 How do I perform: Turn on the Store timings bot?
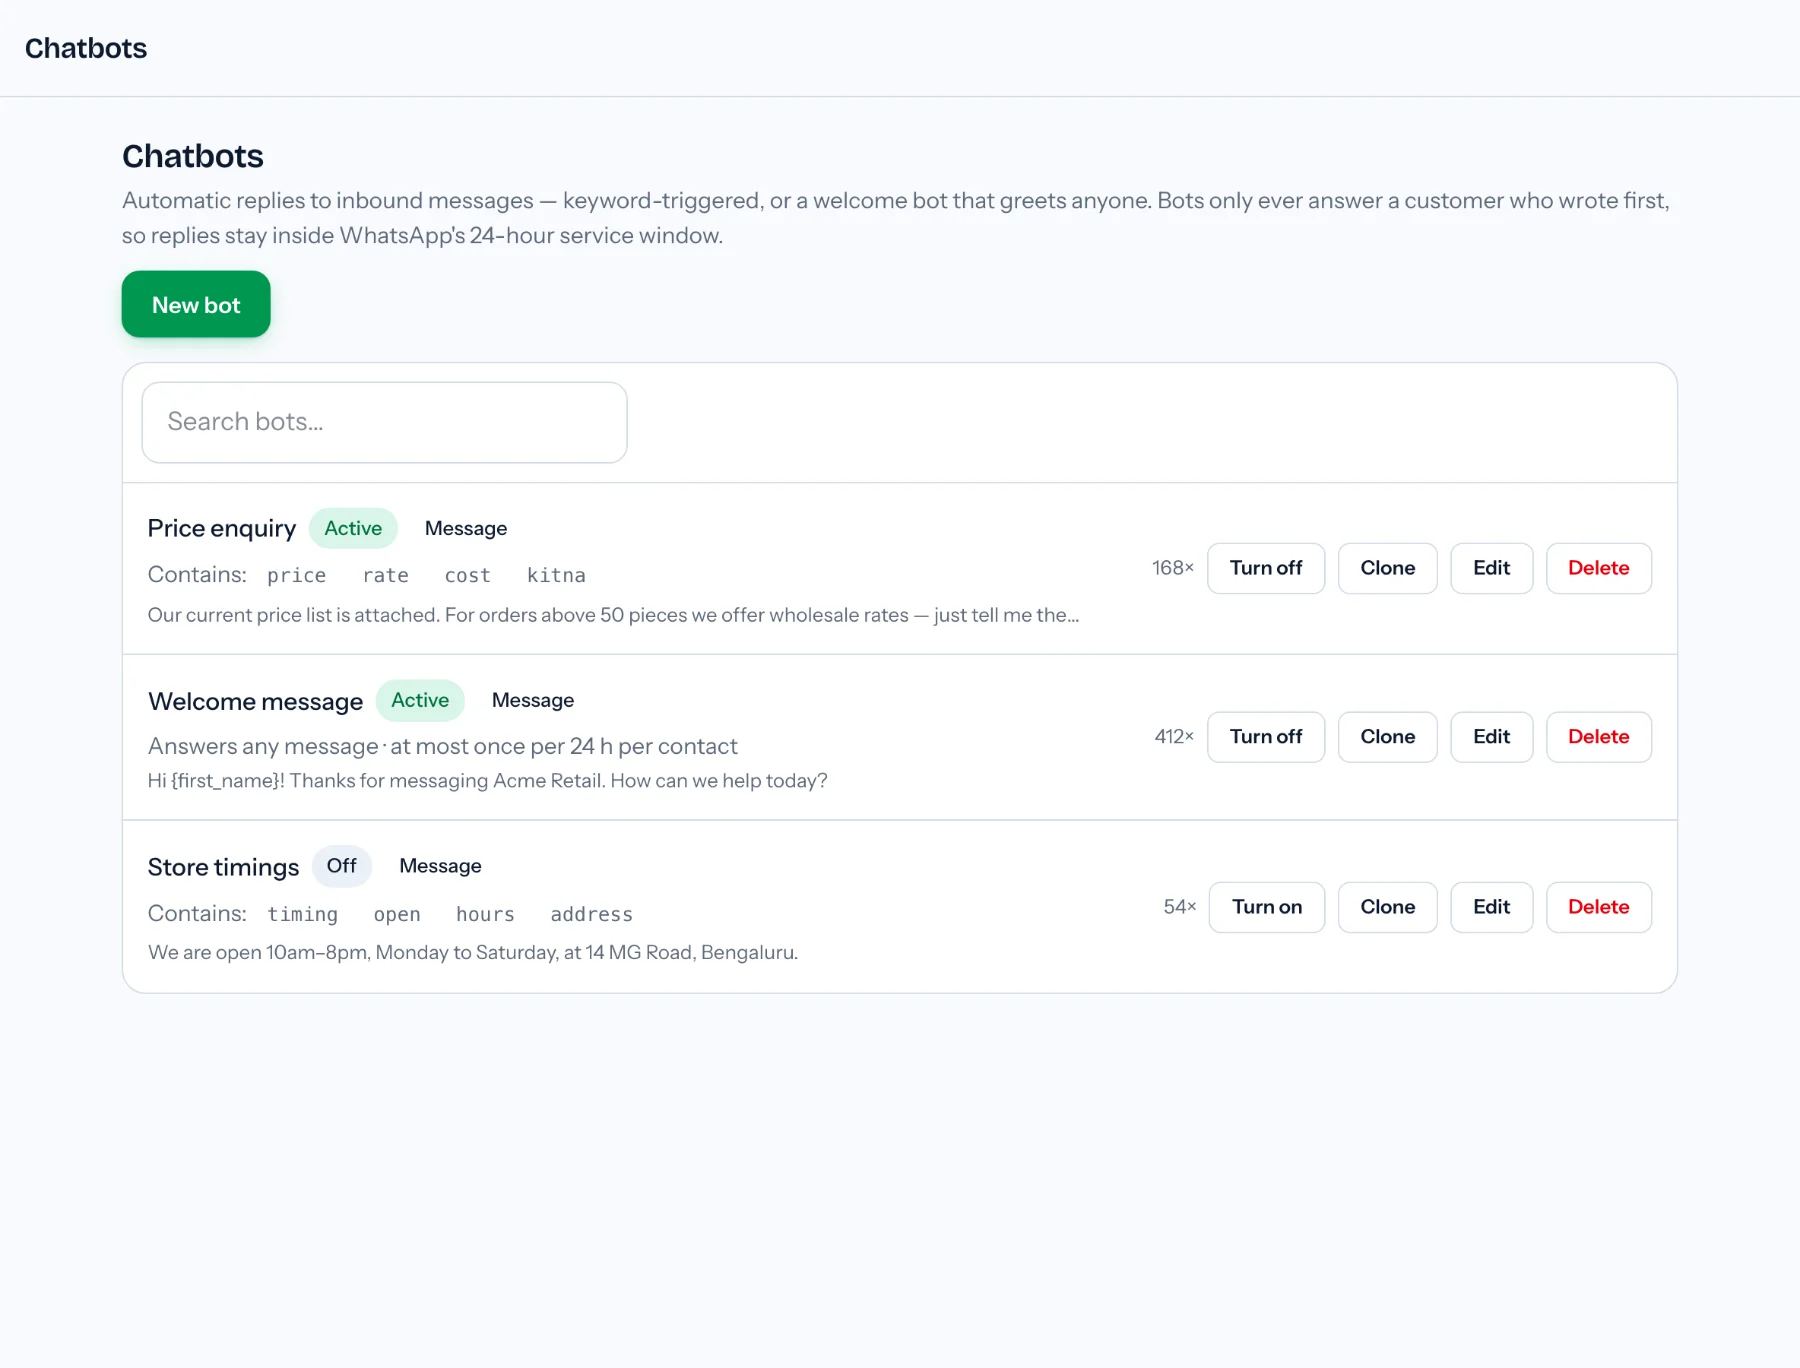coord(1266,907)
